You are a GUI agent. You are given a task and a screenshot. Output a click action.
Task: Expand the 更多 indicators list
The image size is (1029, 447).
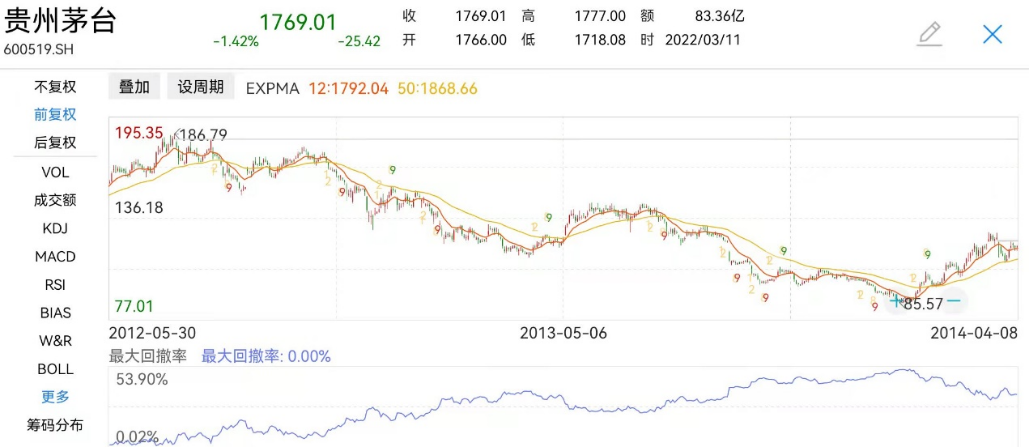click(x=55, y=397)
